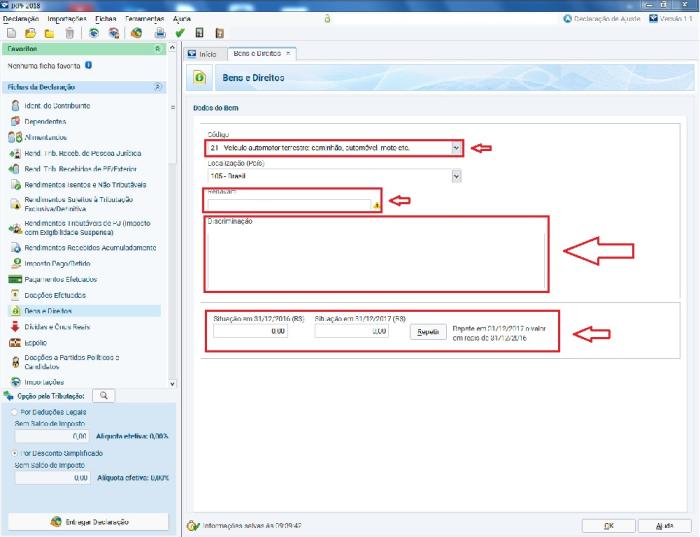Select Por Desconto Simplificado radio option
Screen dimensions: 700x537
13,452
